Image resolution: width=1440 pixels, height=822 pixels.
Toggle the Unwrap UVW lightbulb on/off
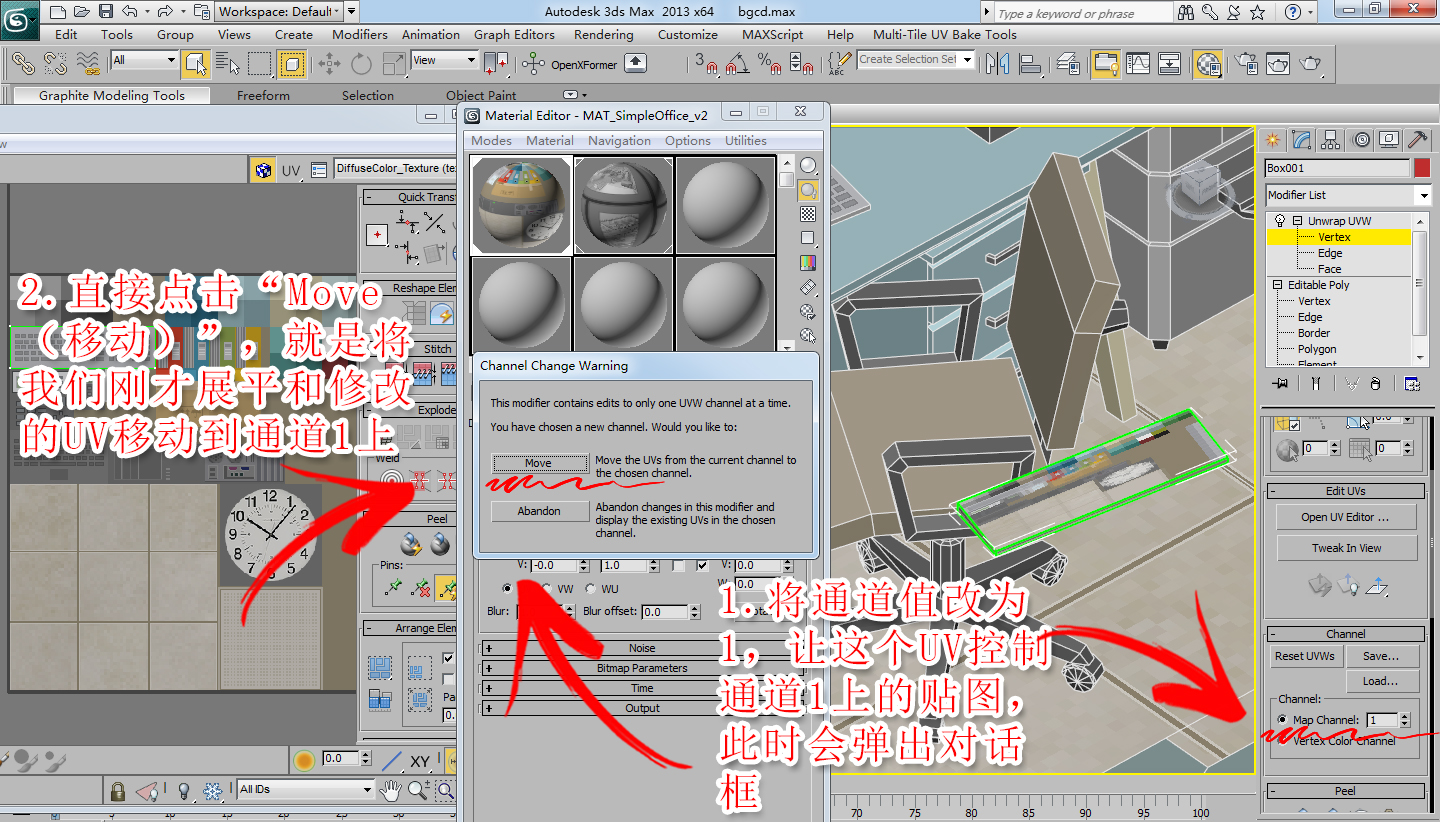(1278, 221)
